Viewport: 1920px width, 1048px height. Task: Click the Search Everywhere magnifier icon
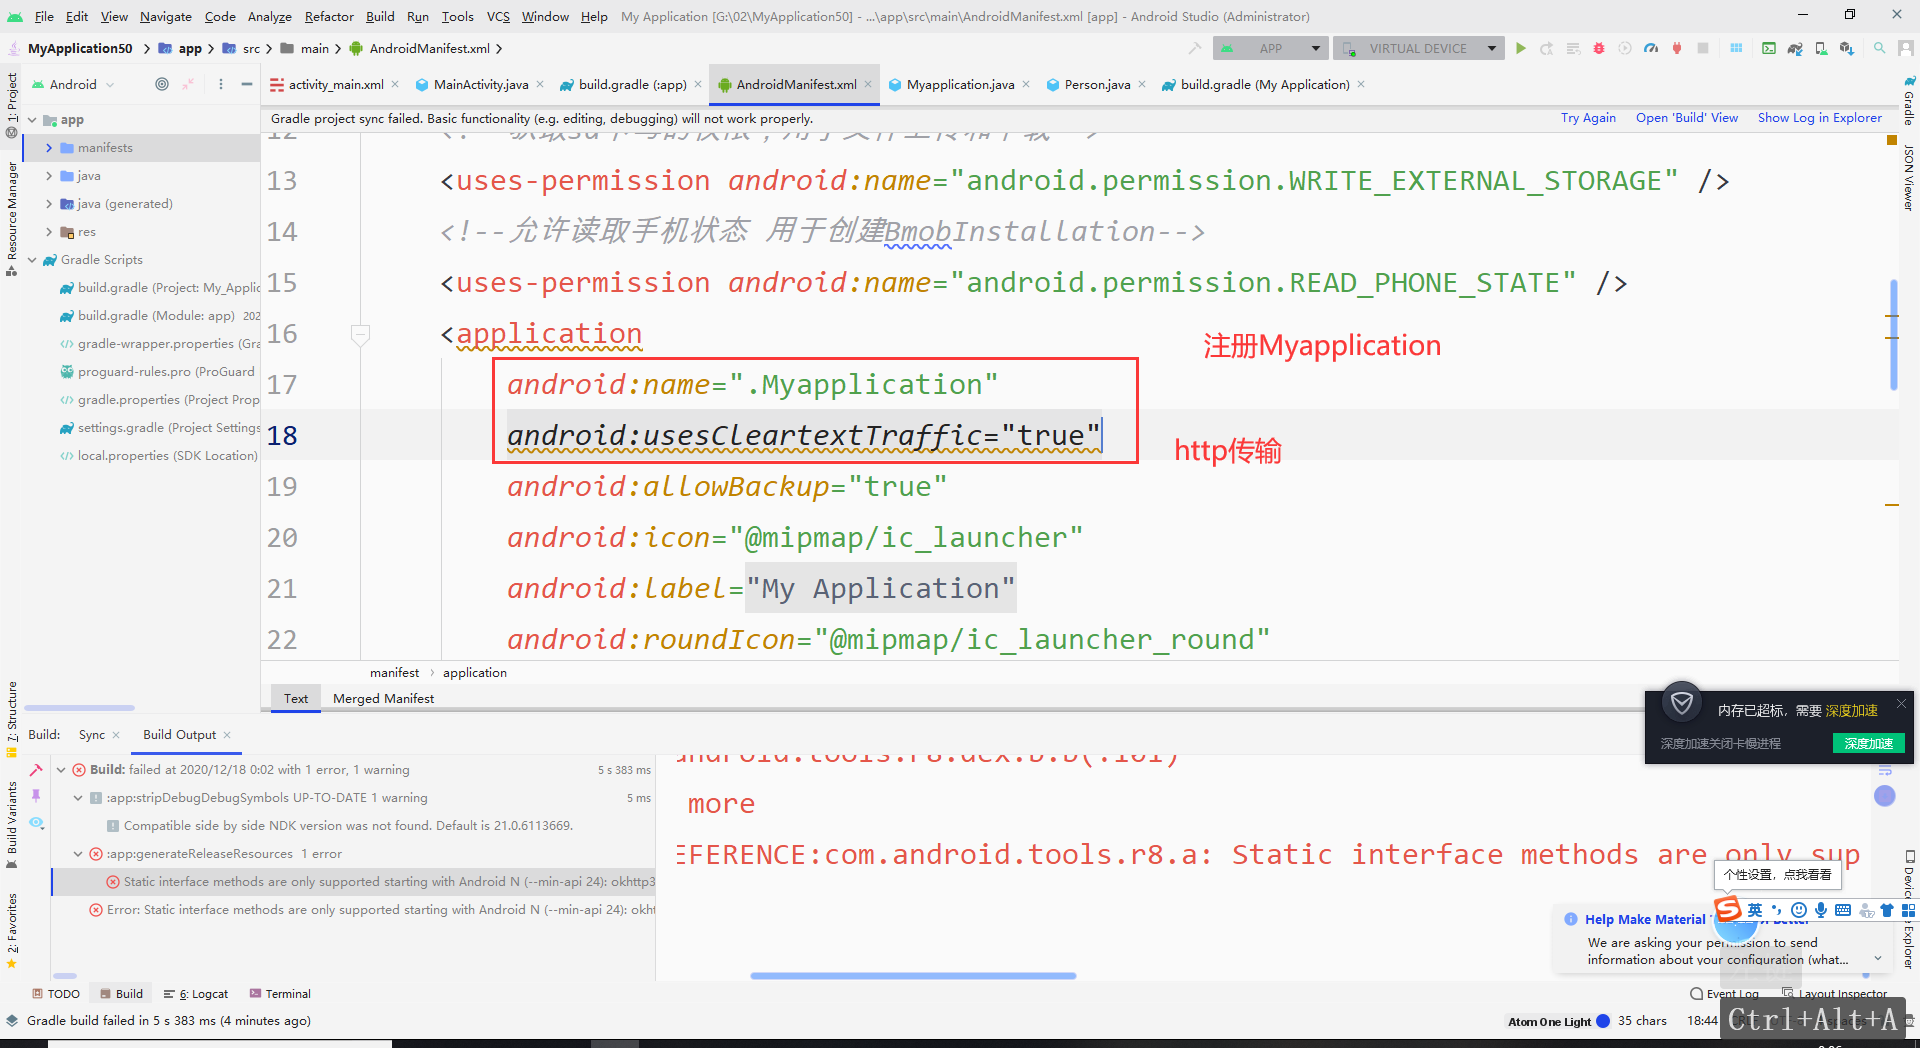(x=1880, y=48)
